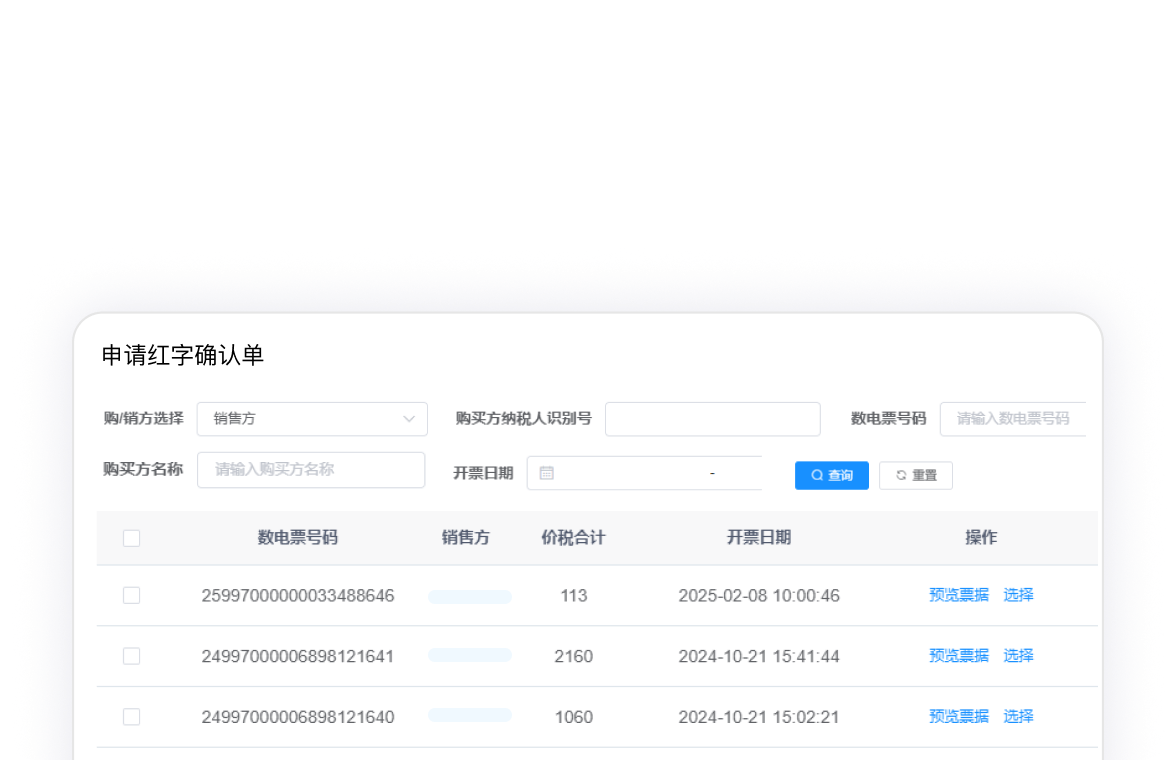
Task: Click the 数电票号码 input field
Action: pos(1012,419)
